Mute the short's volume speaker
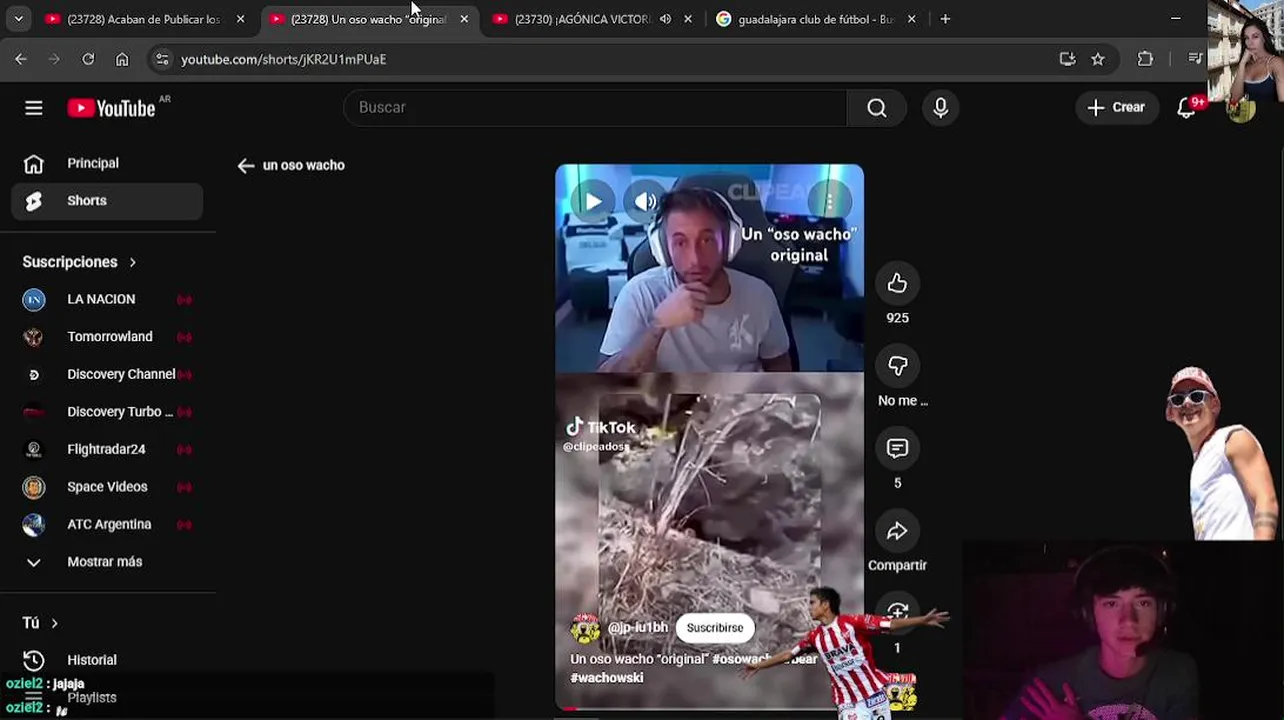The image size is (1284, 720). click(x=645, y=201)
